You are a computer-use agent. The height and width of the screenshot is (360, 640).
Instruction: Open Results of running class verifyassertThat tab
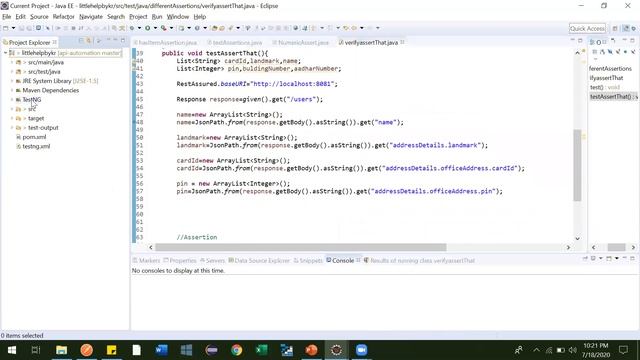point(419,260)
